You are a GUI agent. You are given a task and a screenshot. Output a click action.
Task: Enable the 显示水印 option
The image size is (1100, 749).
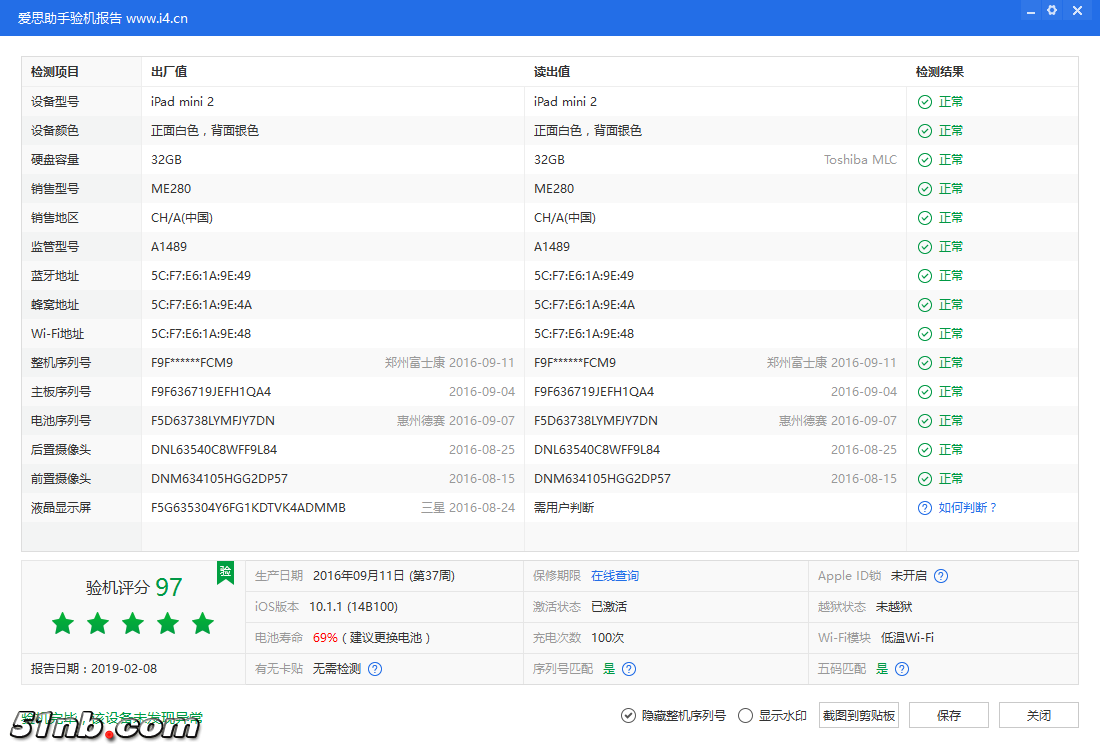[745, 715]
